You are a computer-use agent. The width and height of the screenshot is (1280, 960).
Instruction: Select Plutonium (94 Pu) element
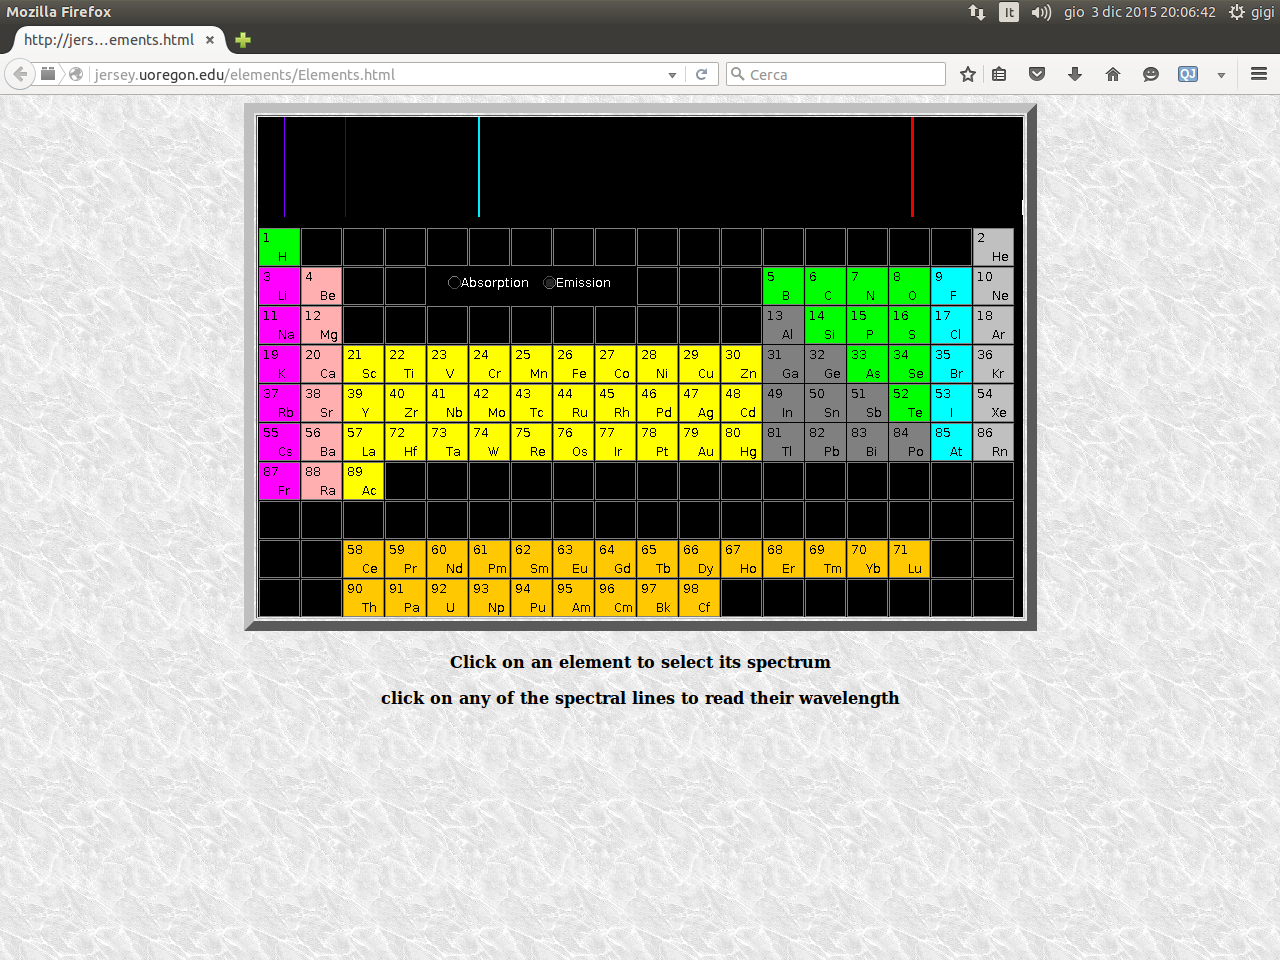[x=532, y=598]
